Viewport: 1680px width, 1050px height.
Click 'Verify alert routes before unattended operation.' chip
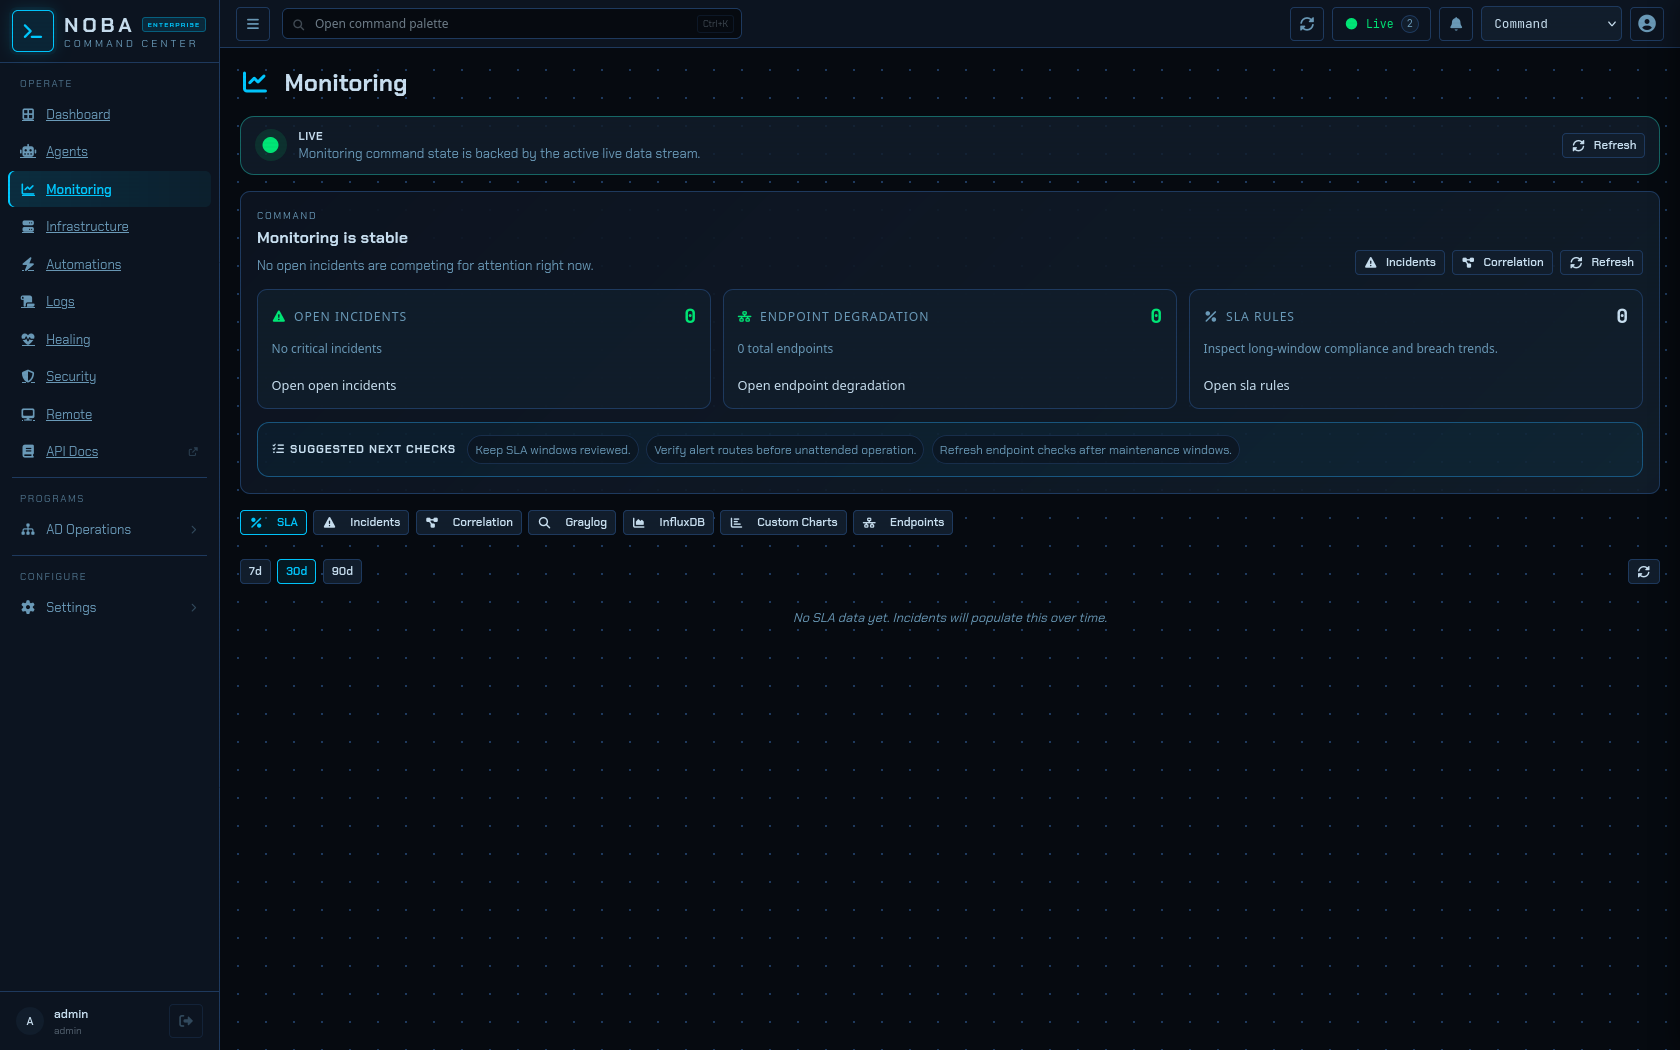[785, 450]
